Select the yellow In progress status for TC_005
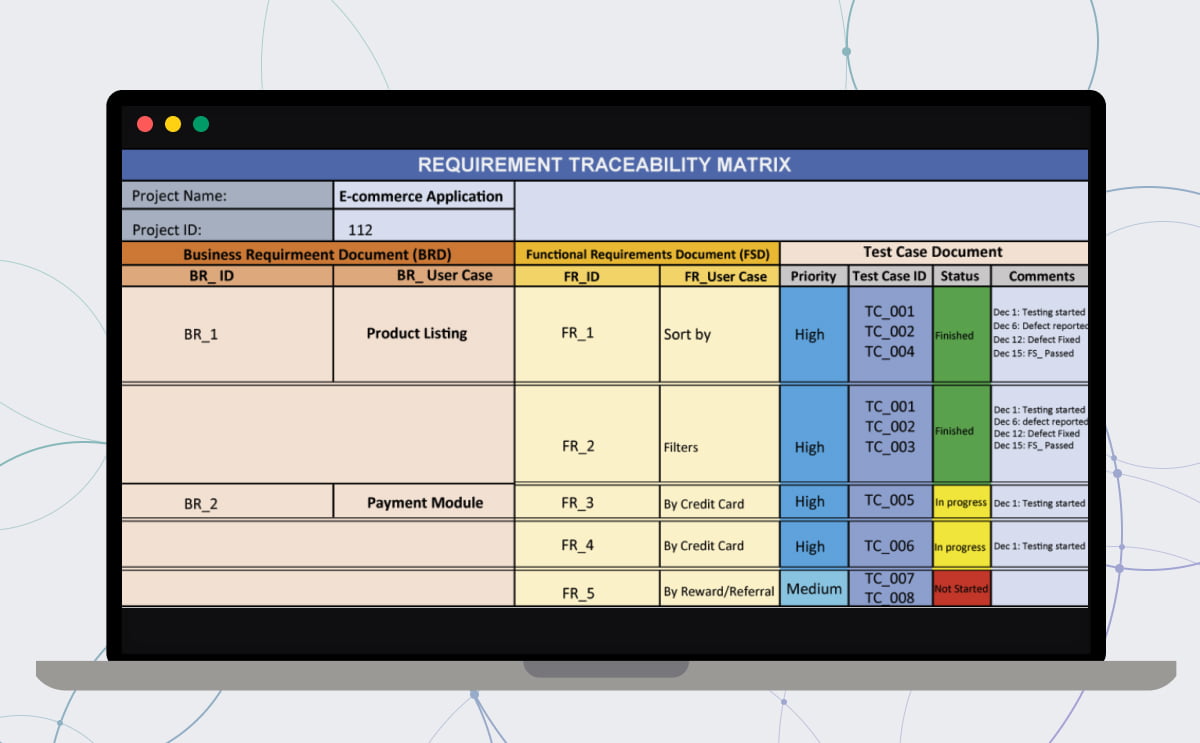Viewport: 1200px width, 743px height. 960,502
